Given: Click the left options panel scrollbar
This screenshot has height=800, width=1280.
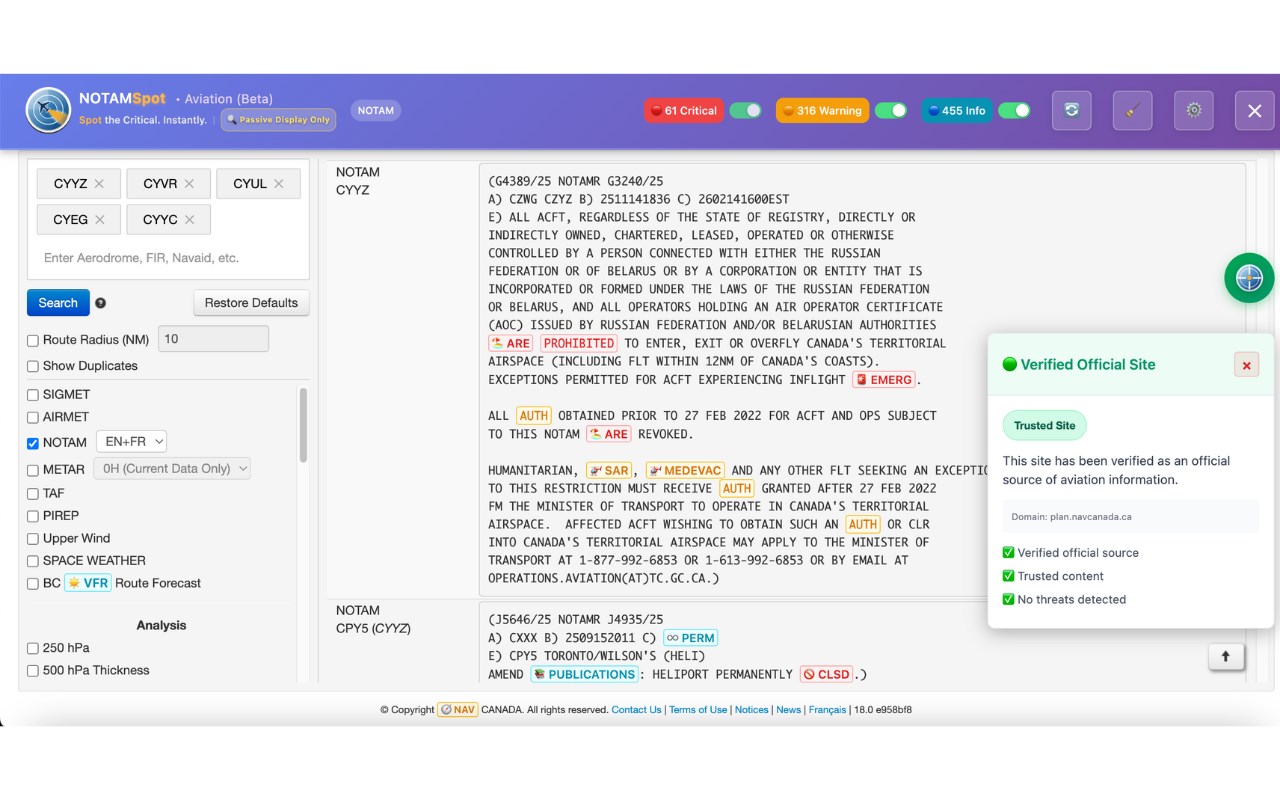Looking at the screenshot, I should (x=303, y=425).
